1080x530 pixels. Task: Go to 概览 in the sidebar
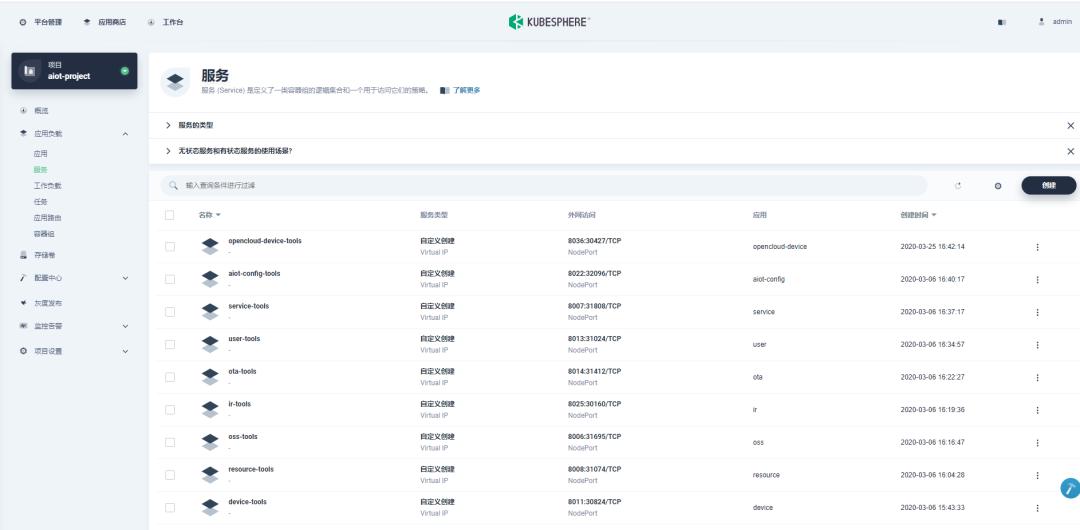coord(41,110)
